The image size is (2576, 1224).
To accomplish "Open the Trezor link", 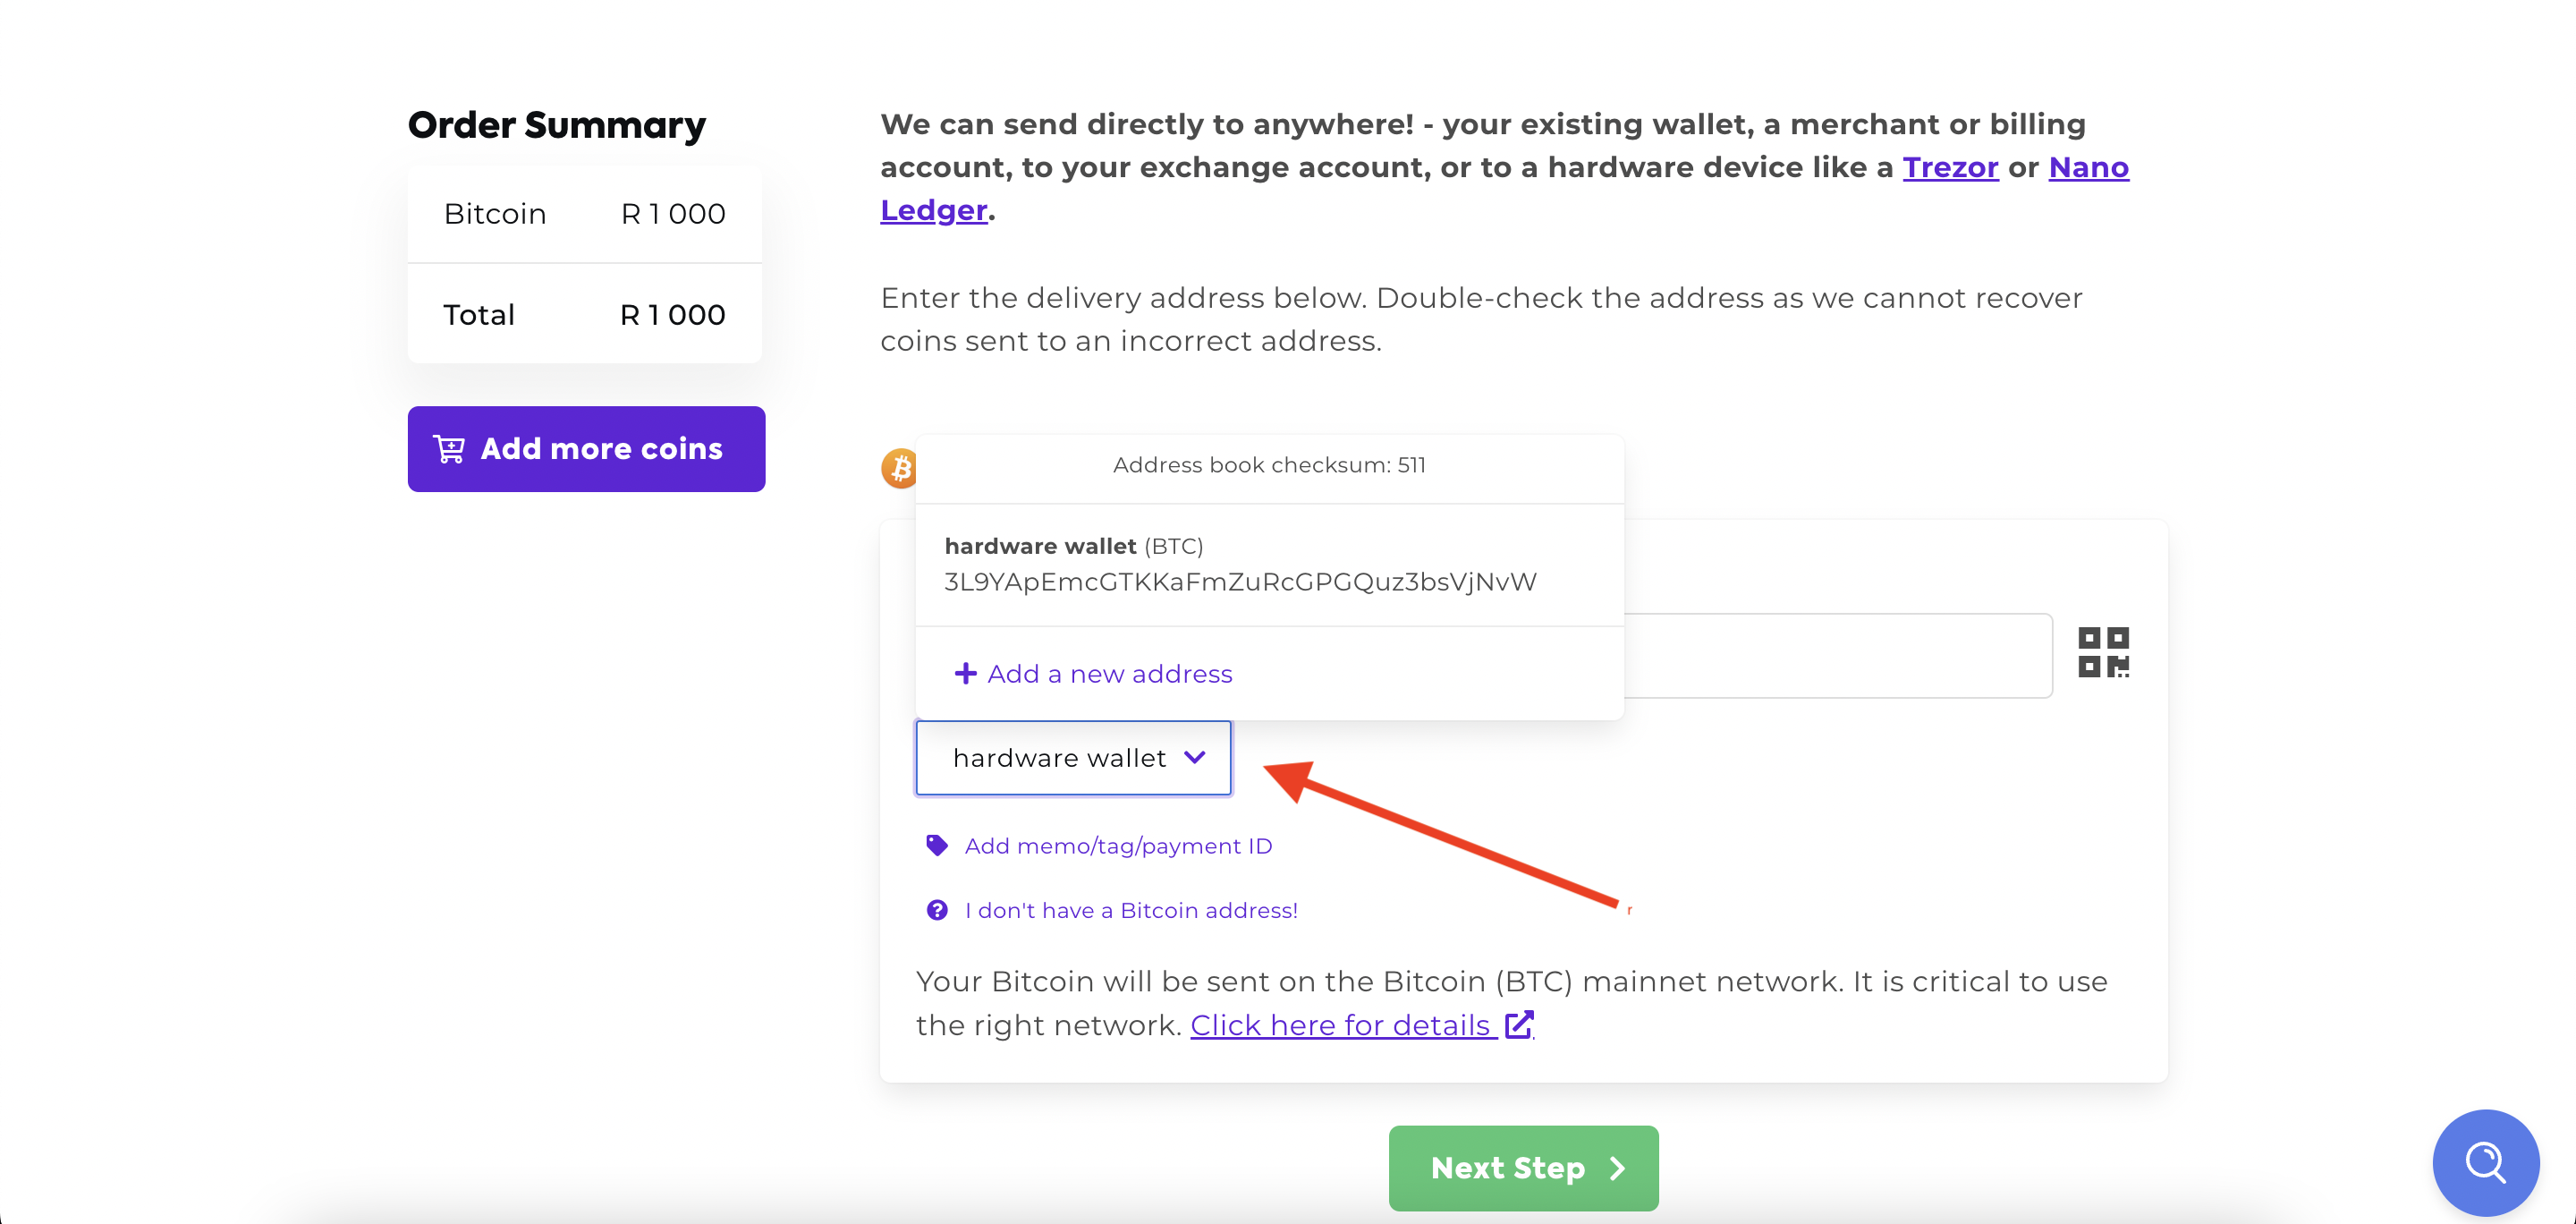I will coord(1950,167).
